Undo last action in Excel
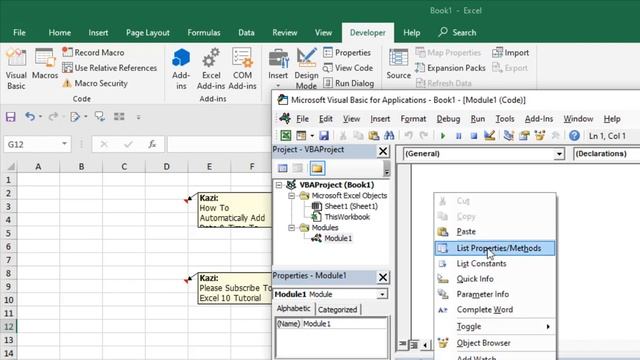640x360 pixels. pyautogui.click(x=30, y=117)
